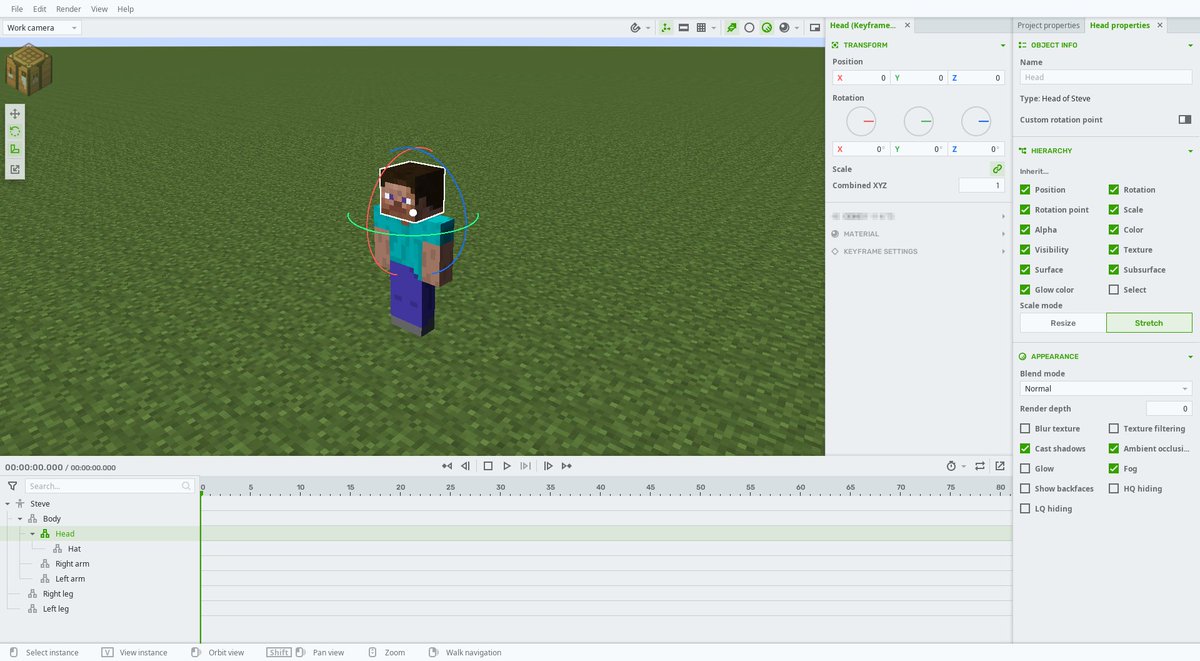
Task: Uncheck Inherit Texture checkbox
Action: click(x=1114, y=250)
